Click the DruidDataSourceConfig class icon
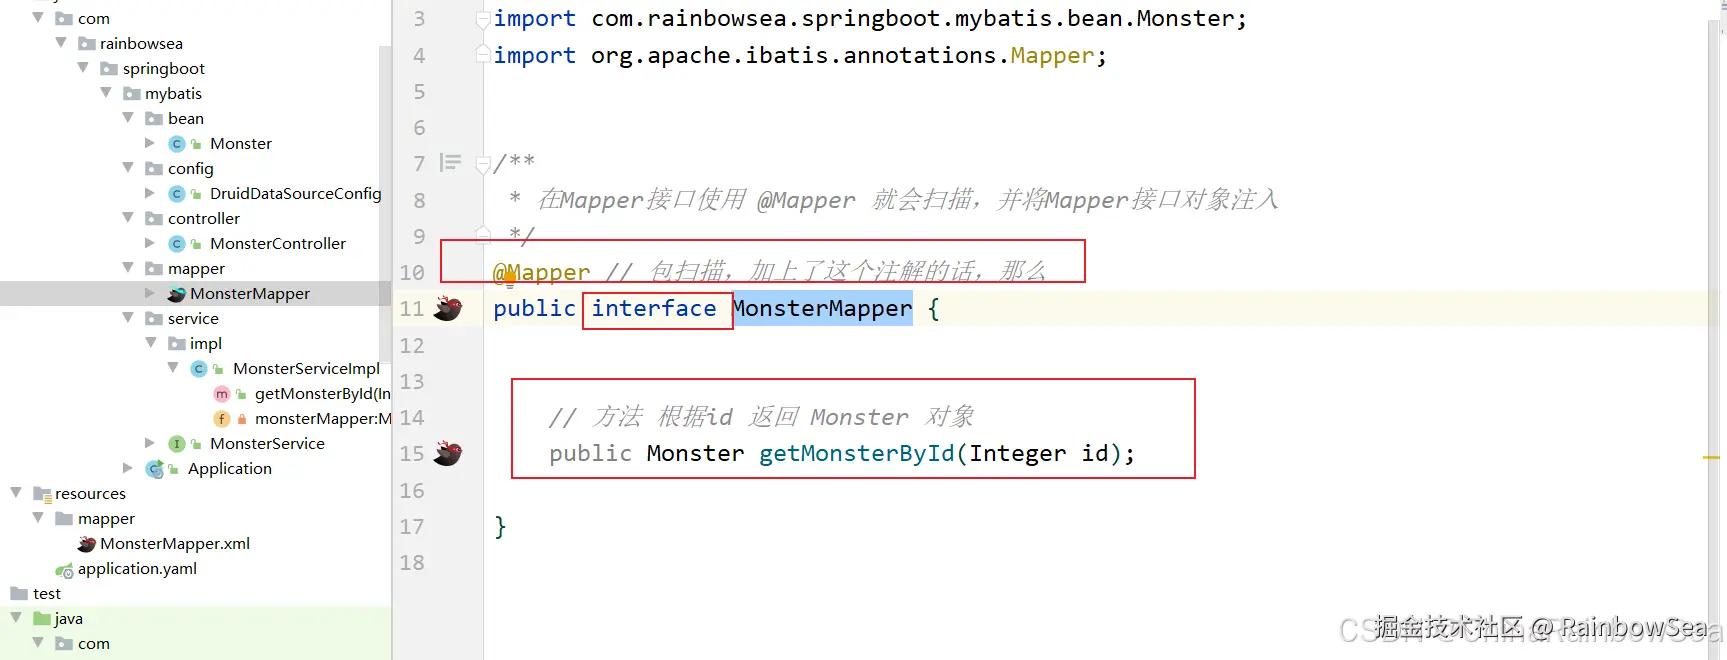1727x660 pixels. (x=177, y=194)
